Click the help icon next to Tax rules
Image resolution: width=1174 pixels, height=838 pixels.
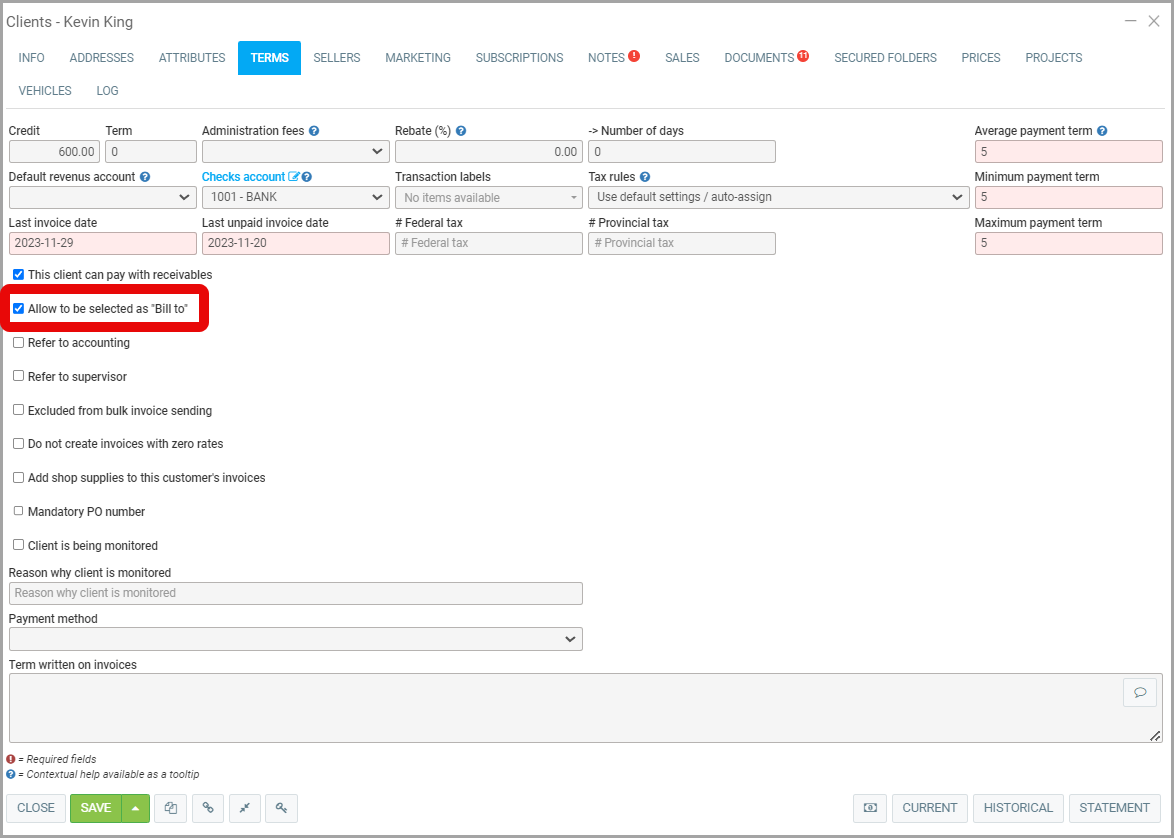[645, 177]
